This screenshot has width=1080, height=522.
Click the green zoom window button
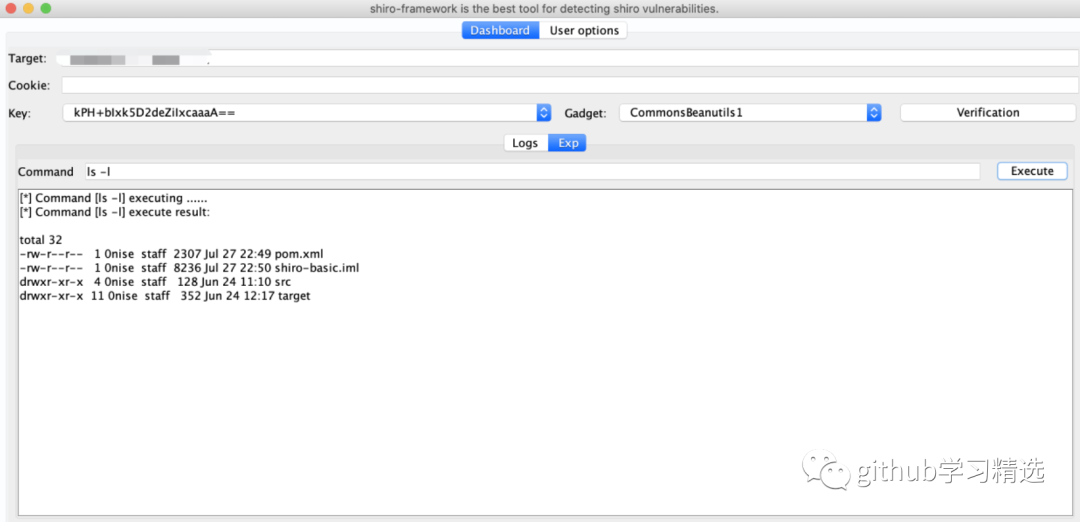tap(45, 9)
